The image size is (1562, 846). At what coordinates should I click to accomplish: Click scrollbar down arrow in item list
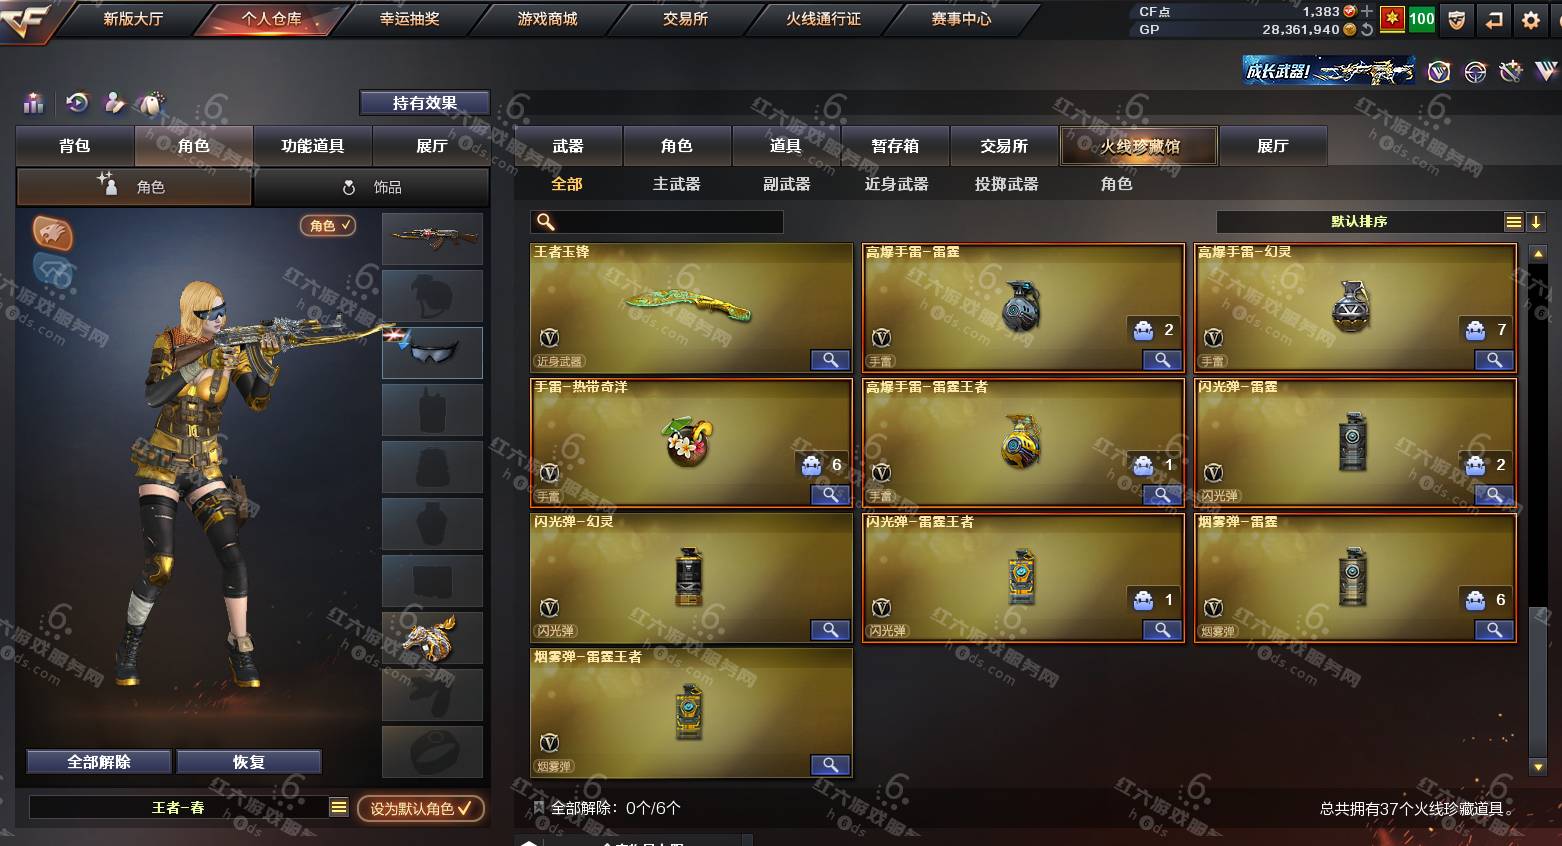click(x=1539, y=767)
